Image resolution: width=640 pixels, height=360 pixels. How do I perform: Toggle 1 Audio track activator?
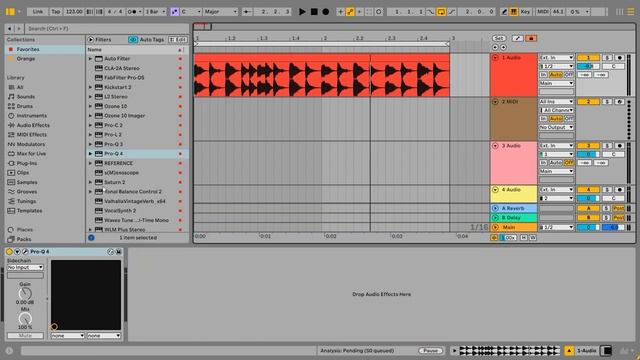point(588,58)
